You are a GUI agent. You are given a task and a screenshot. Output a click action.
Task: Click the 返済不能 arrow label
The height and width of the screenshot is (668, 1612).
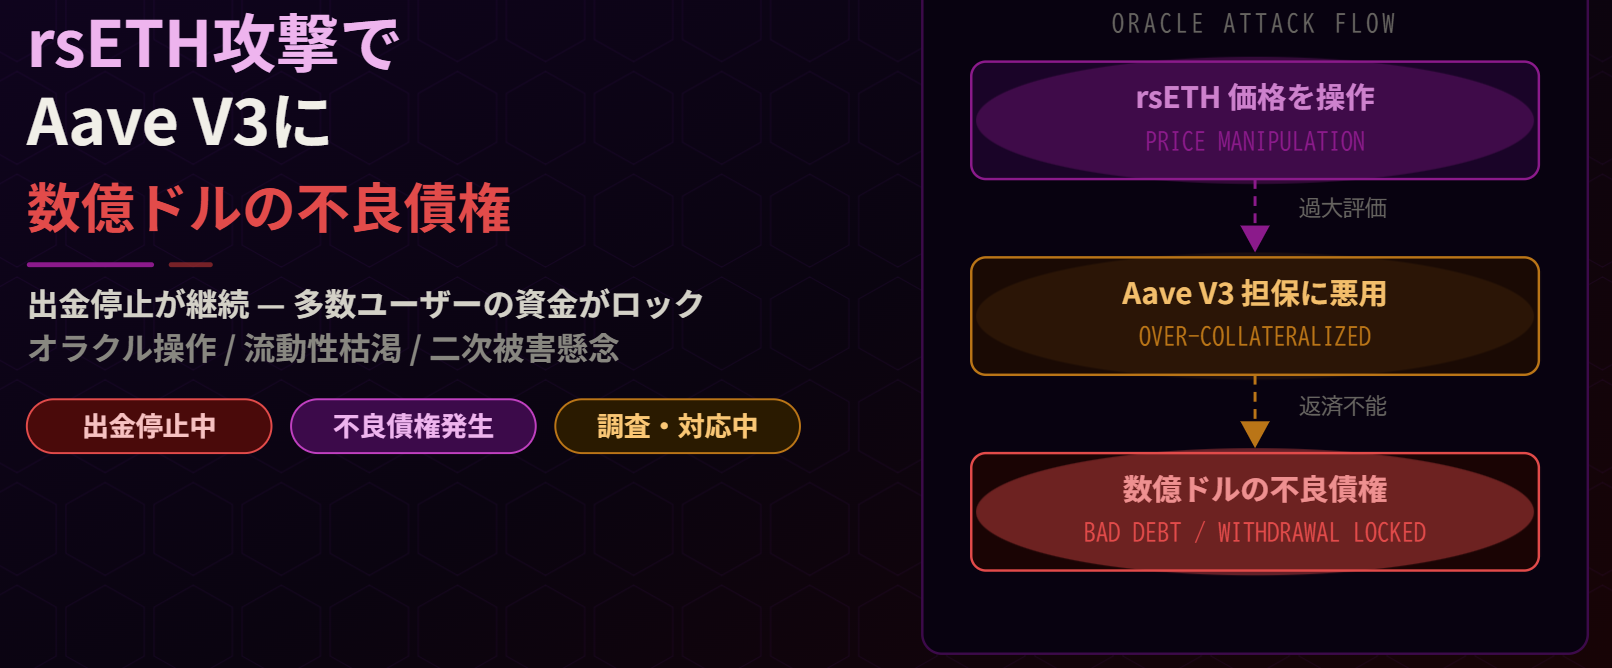(1342, 406)
